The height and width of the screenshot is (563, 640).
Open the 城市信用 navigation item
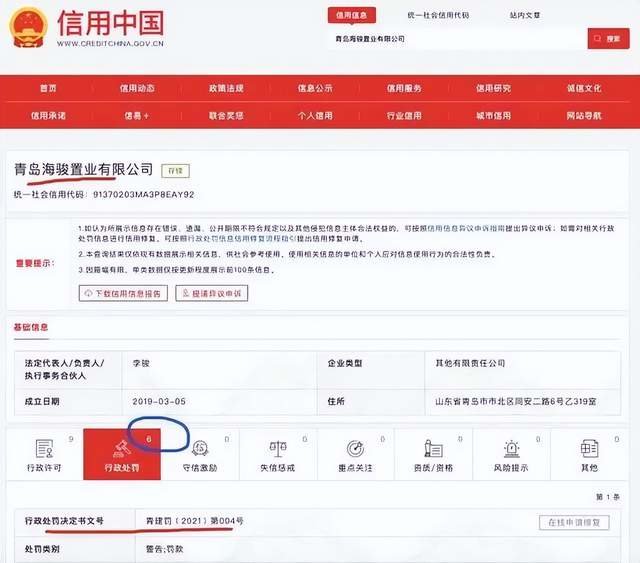click(x=493, y=116)
